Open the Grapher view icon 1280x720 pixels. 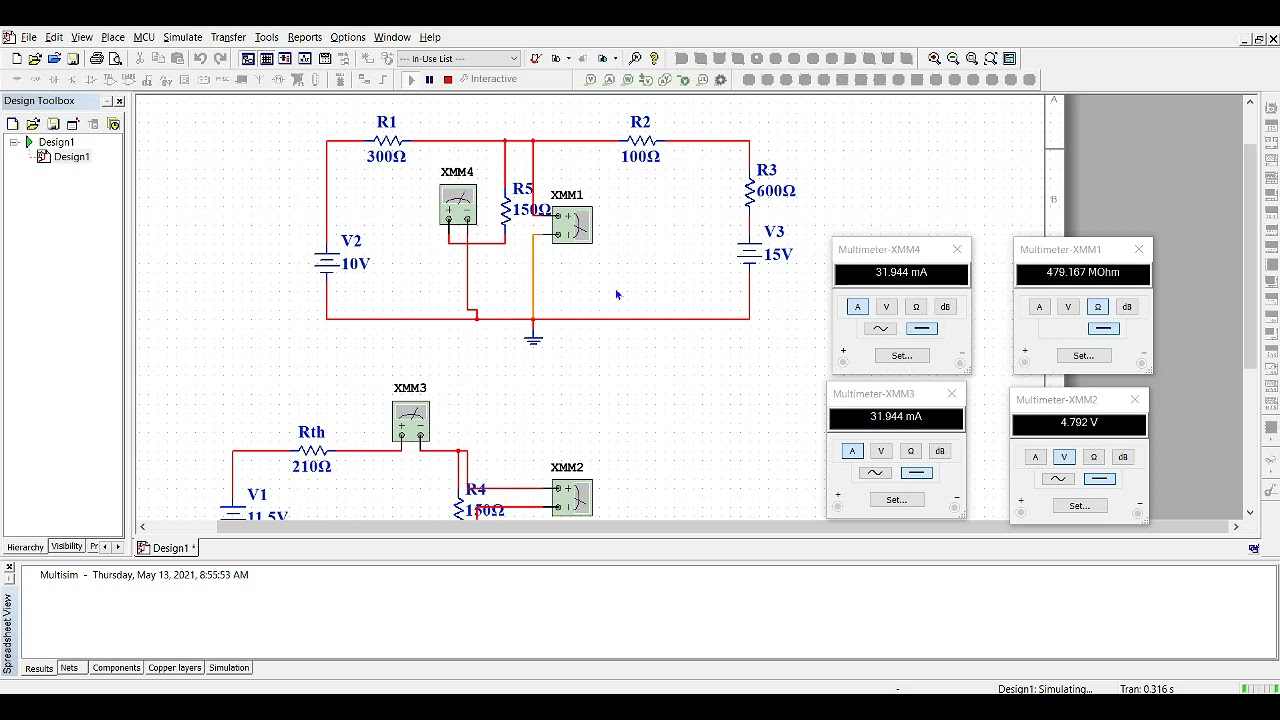[305, 59]
